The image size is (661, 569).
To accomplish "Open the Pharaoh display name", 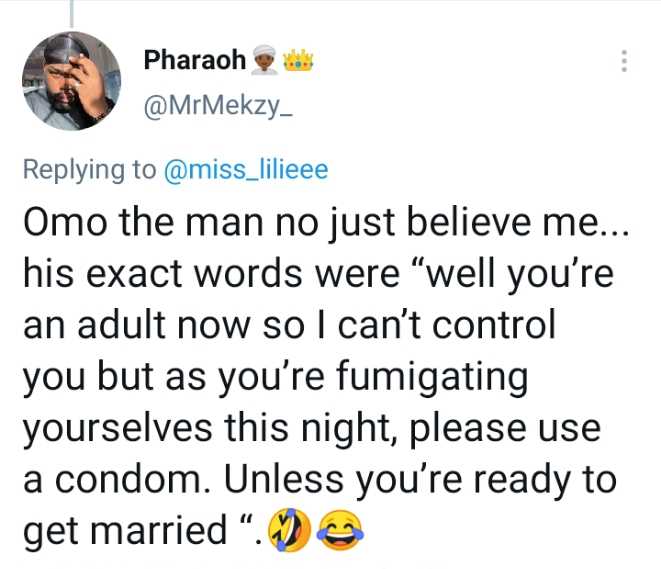I will (194, 60).
